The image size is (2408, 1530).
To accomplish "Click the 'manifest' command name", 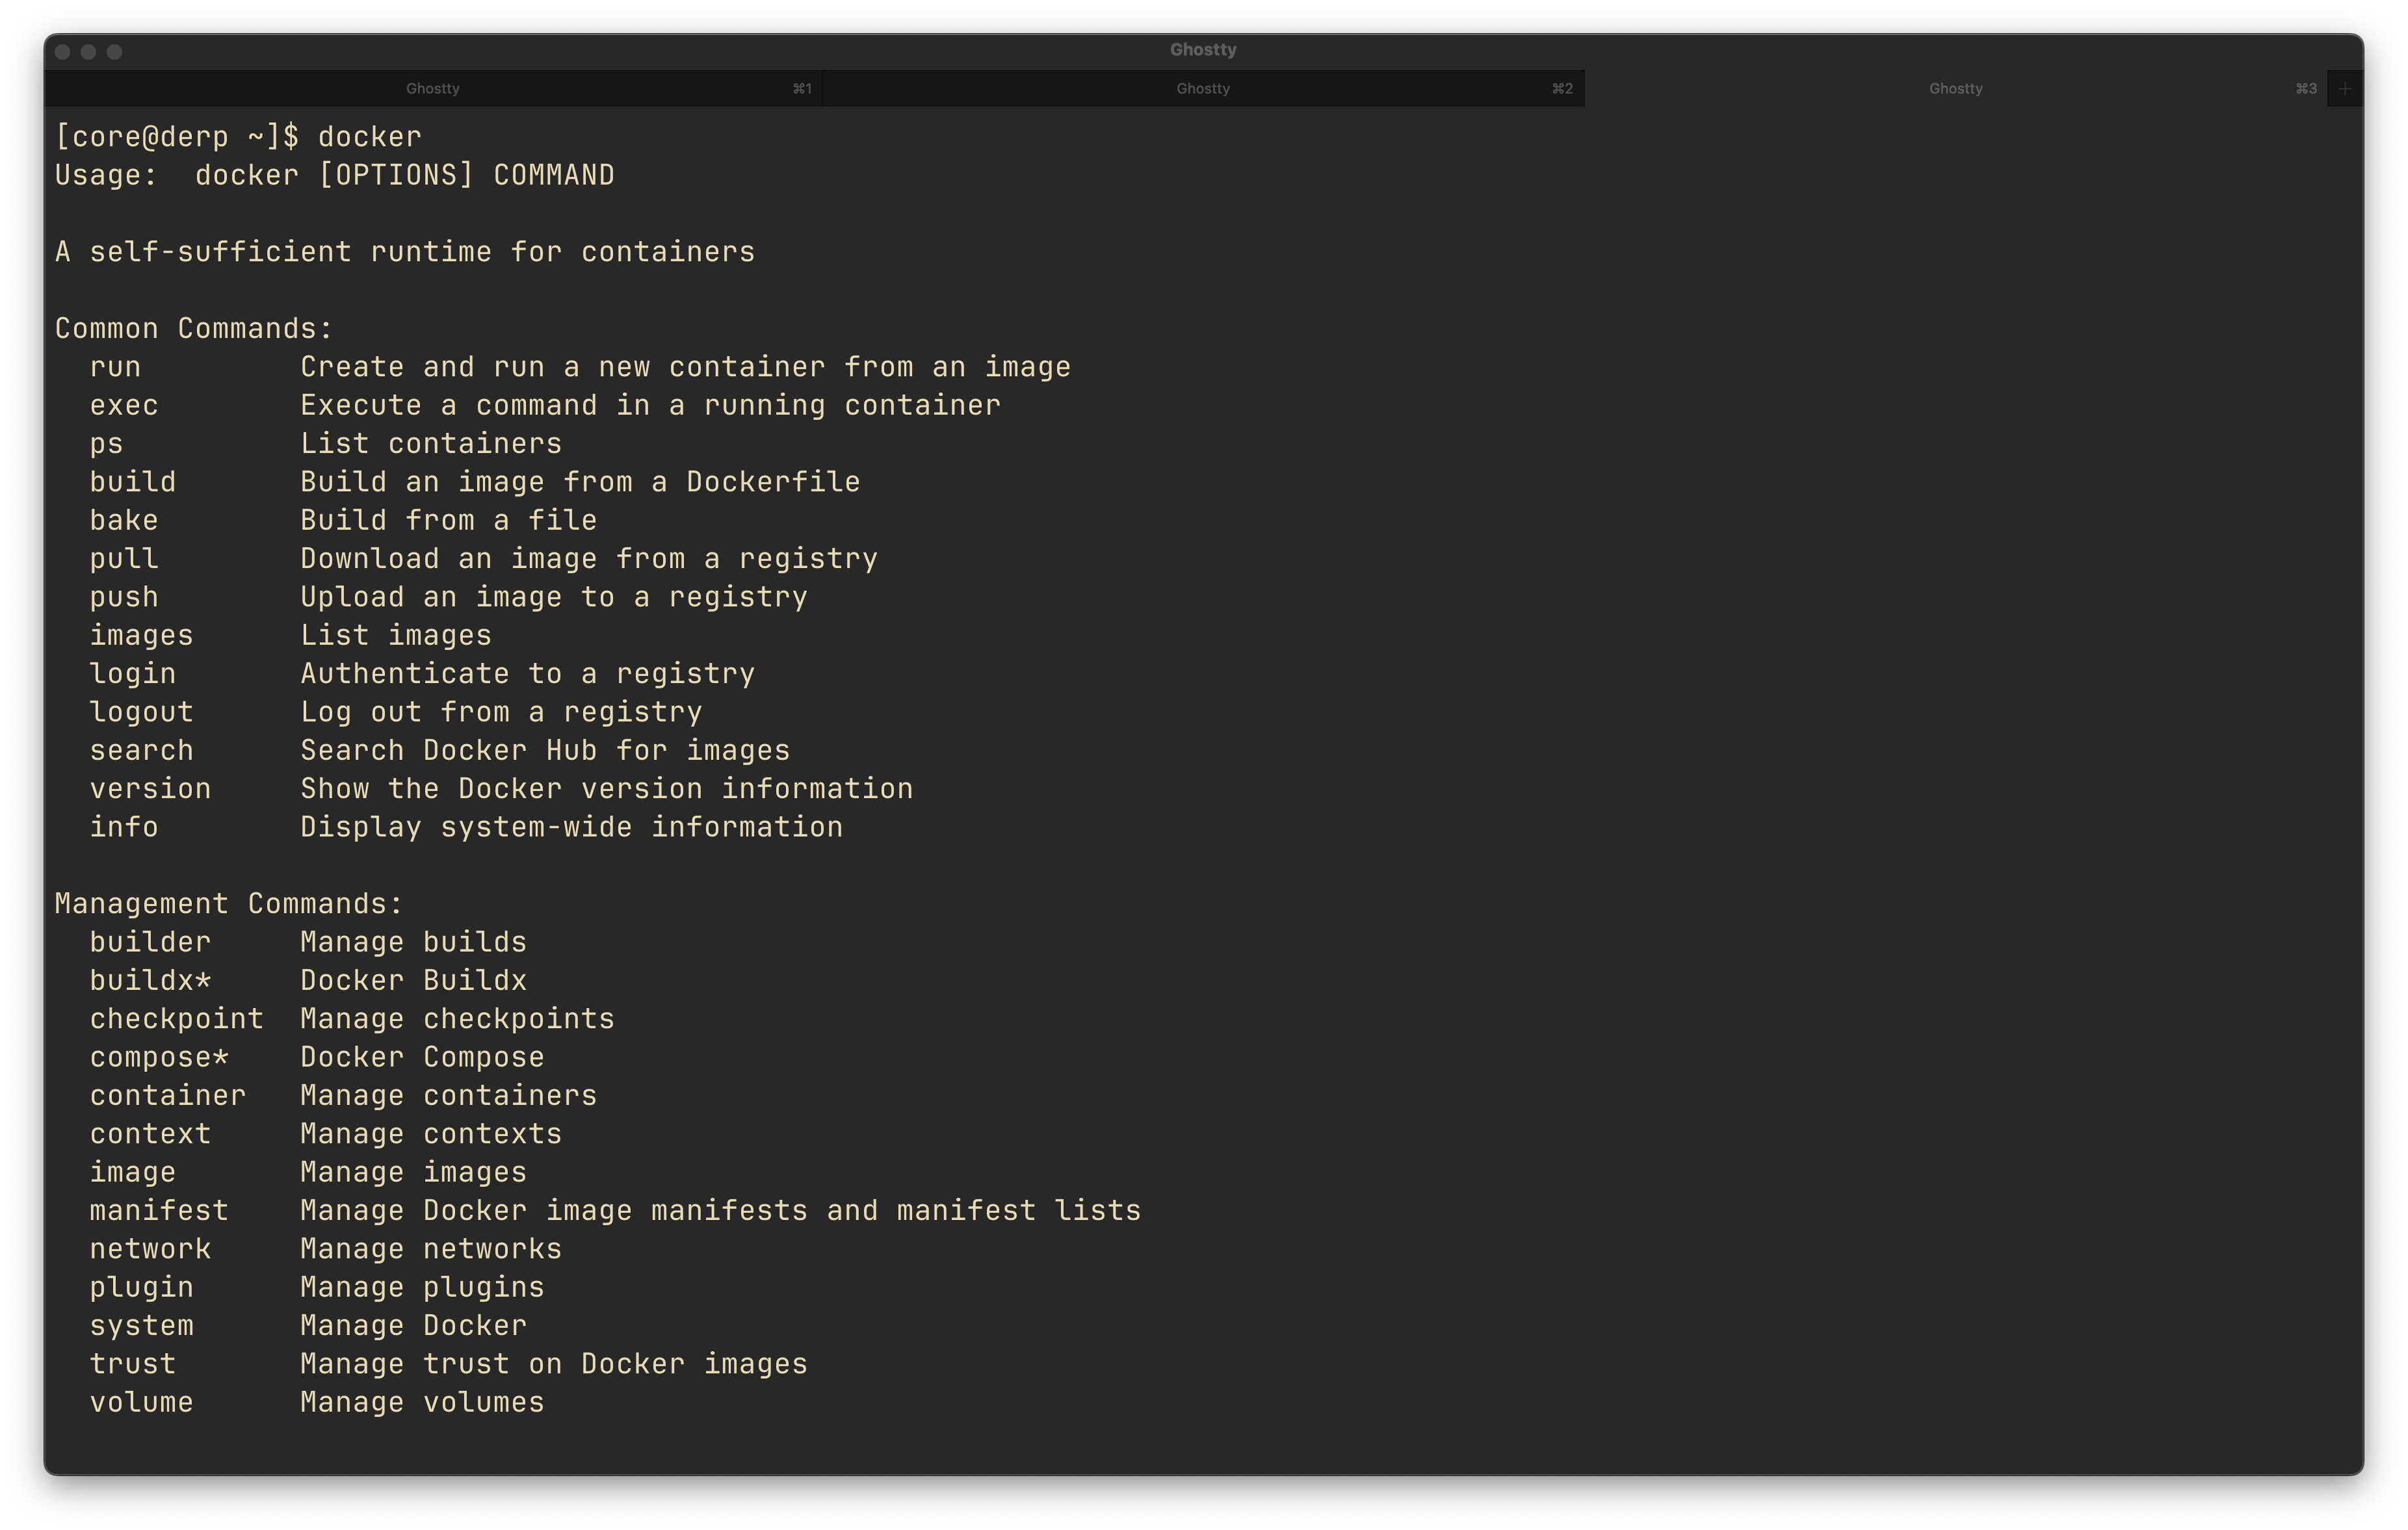I will tap(159, 1211).
